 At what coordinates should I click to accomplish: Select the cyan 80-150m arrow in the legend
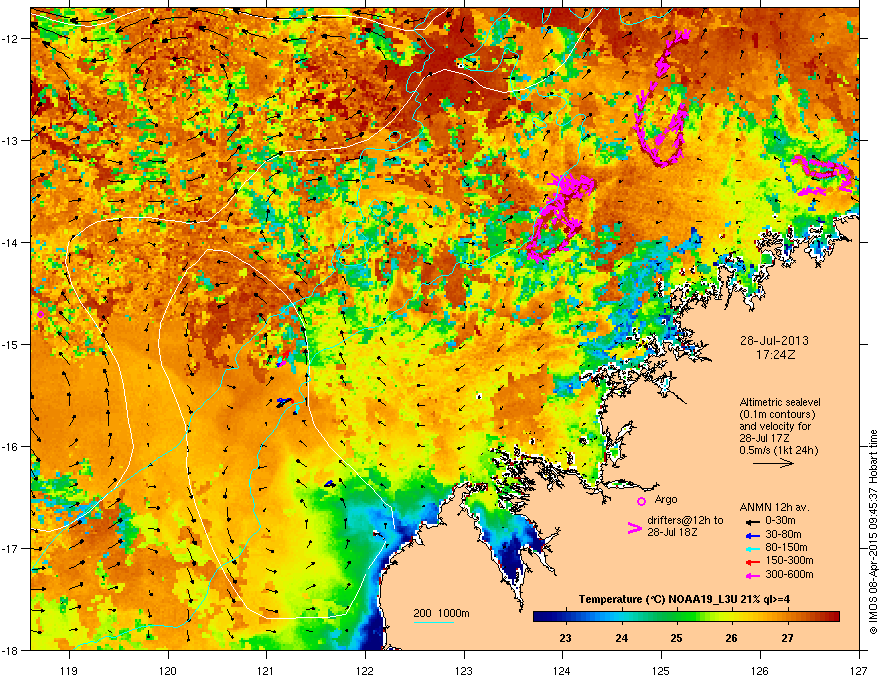[751, 548]
